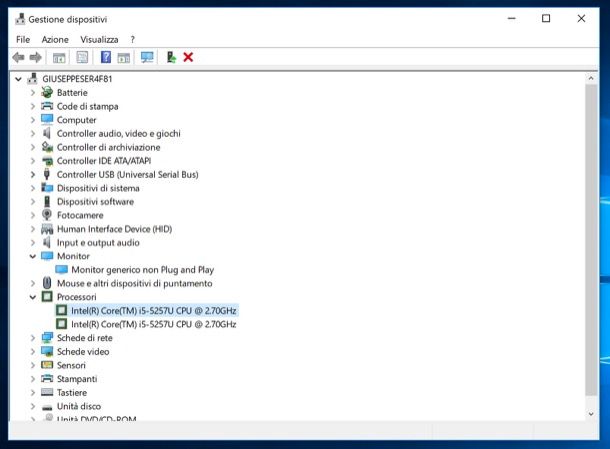Click the Tastiere keyboard icon
610x449 pixels.
(x=47, y=392)
